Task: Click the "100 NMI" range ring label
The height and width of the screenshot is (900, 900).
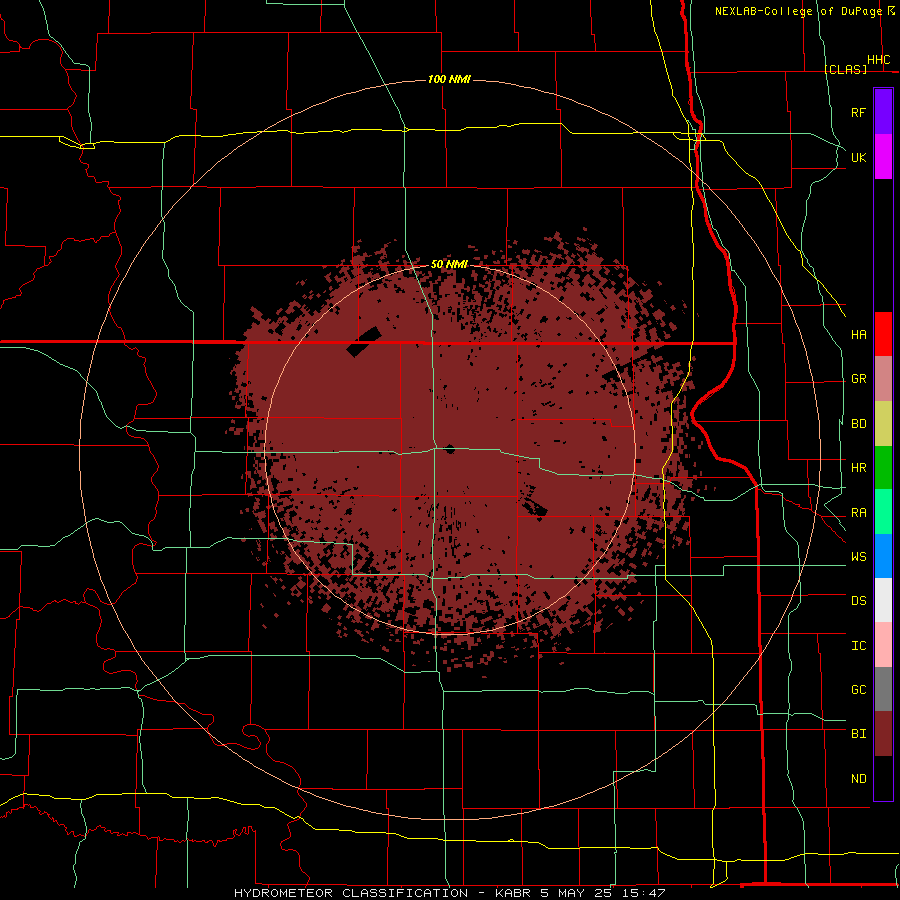Action: 449,79
